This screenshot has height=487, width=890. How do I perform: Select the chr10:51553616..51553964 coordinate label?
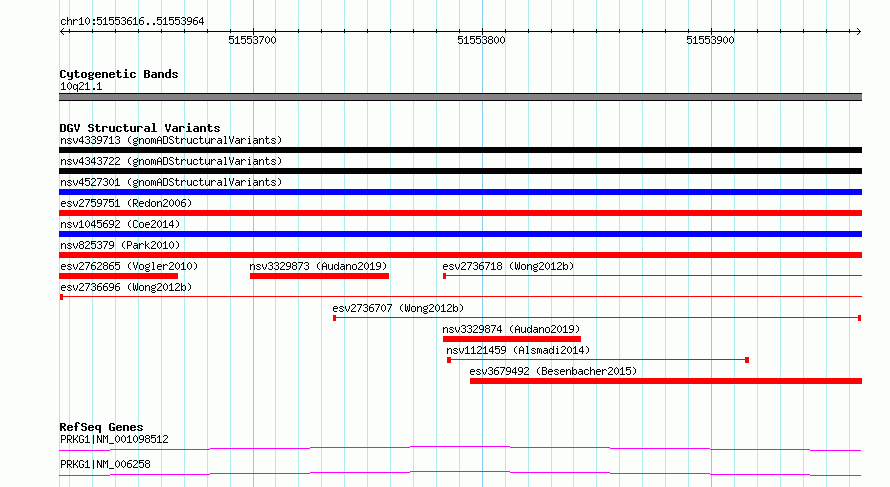(x=132, y=22)
